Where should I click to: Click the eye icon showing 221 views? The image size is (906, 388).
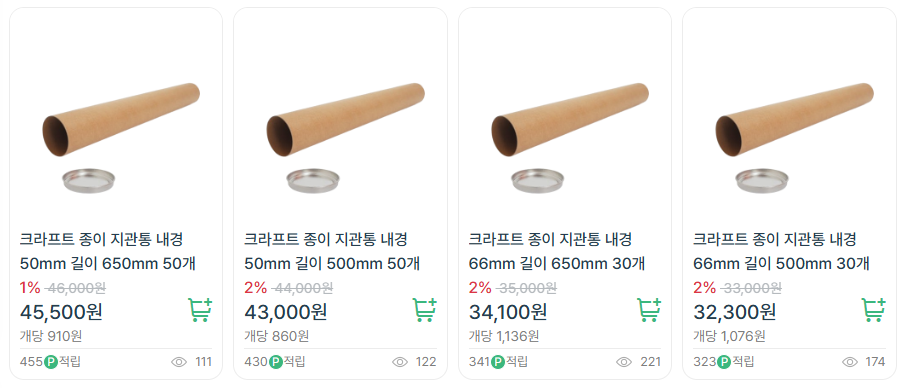624,362
